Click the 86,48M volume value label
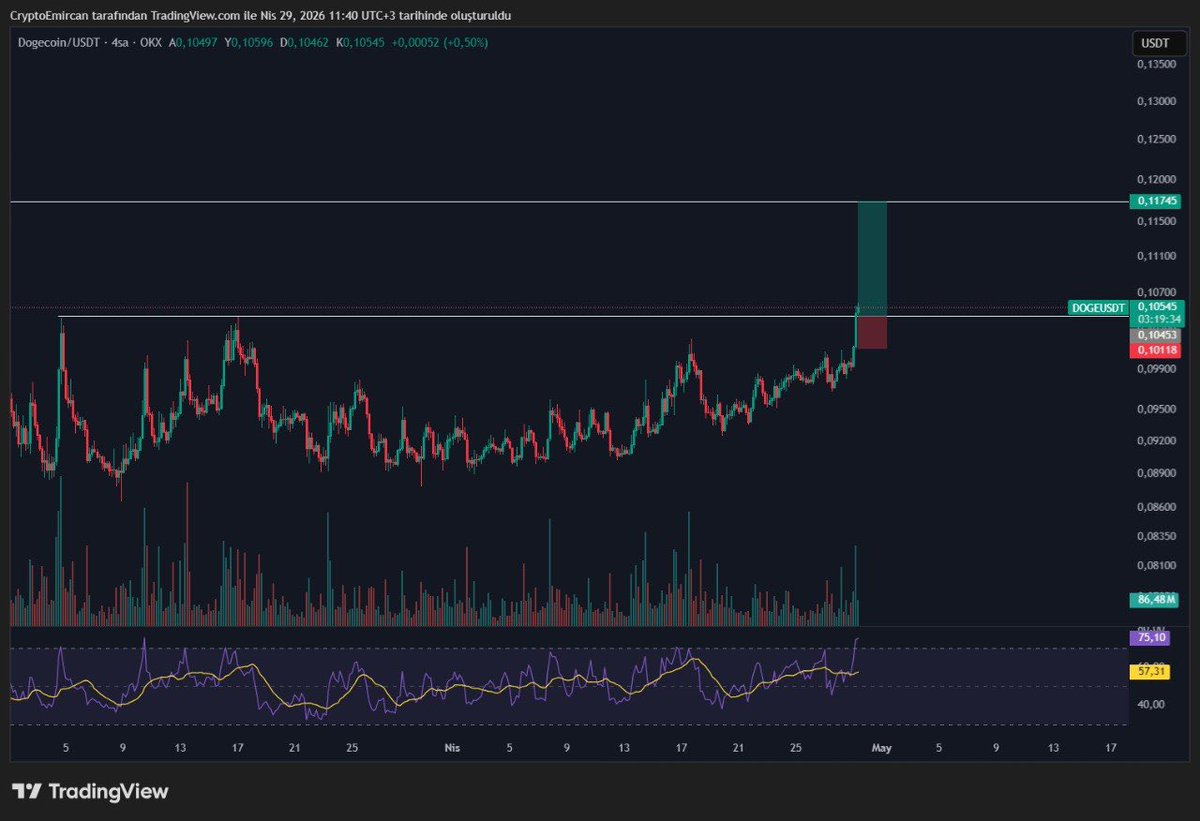The image size is (1200, 821). (x=1154, y=600)
